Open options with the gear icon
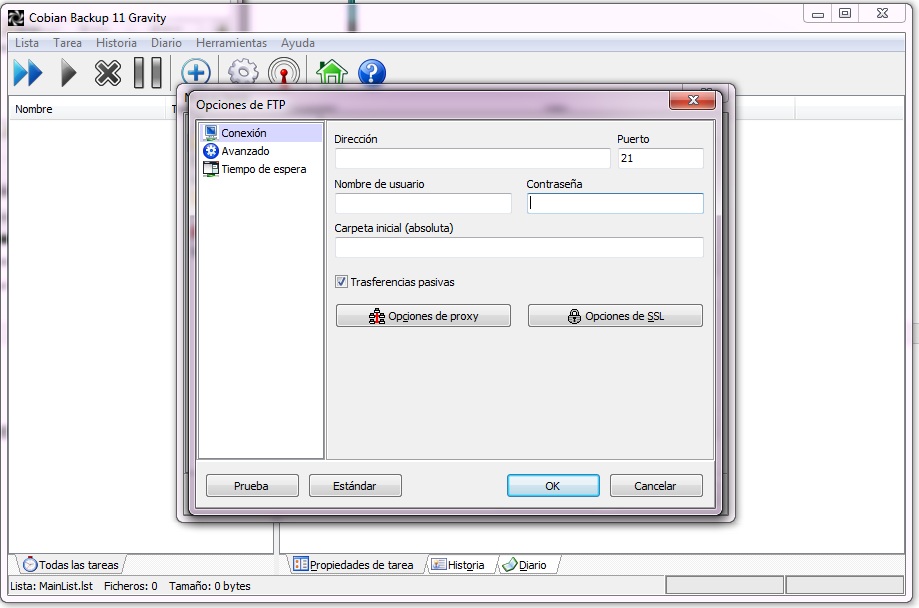 coord(243,73)
